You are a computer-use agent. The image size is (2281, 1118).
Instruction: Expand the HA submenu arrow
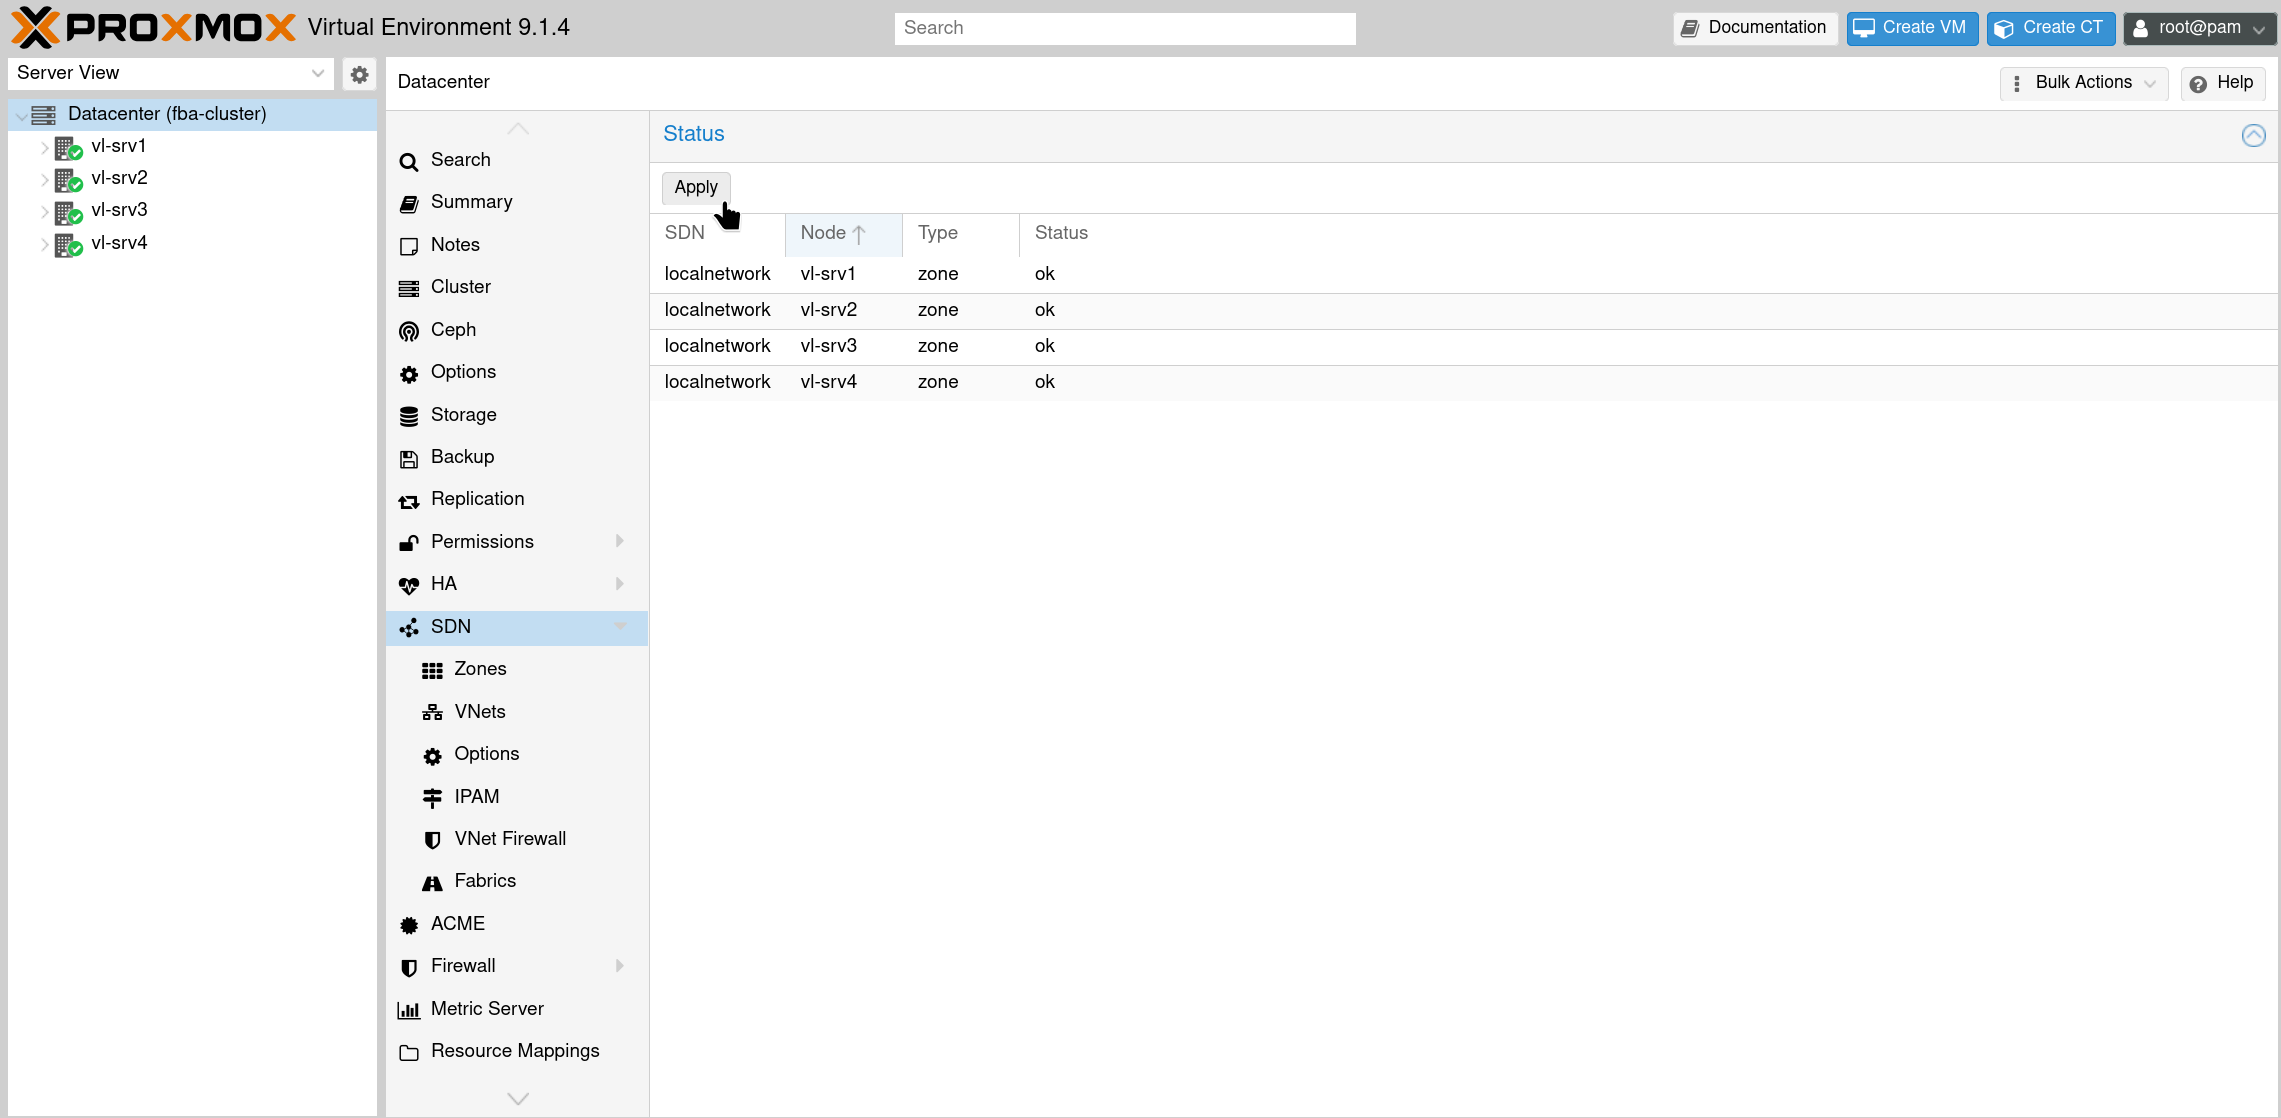(620, 583)
